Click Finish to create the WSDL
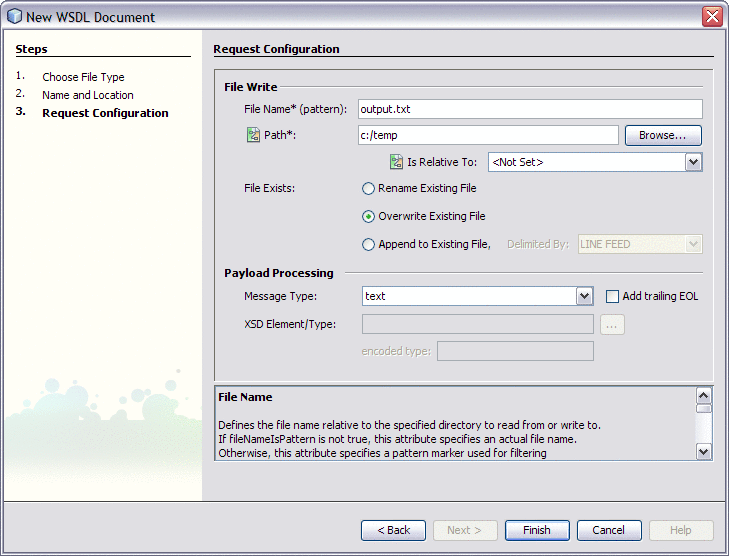729x556 pixels. [x=537, y=530]
